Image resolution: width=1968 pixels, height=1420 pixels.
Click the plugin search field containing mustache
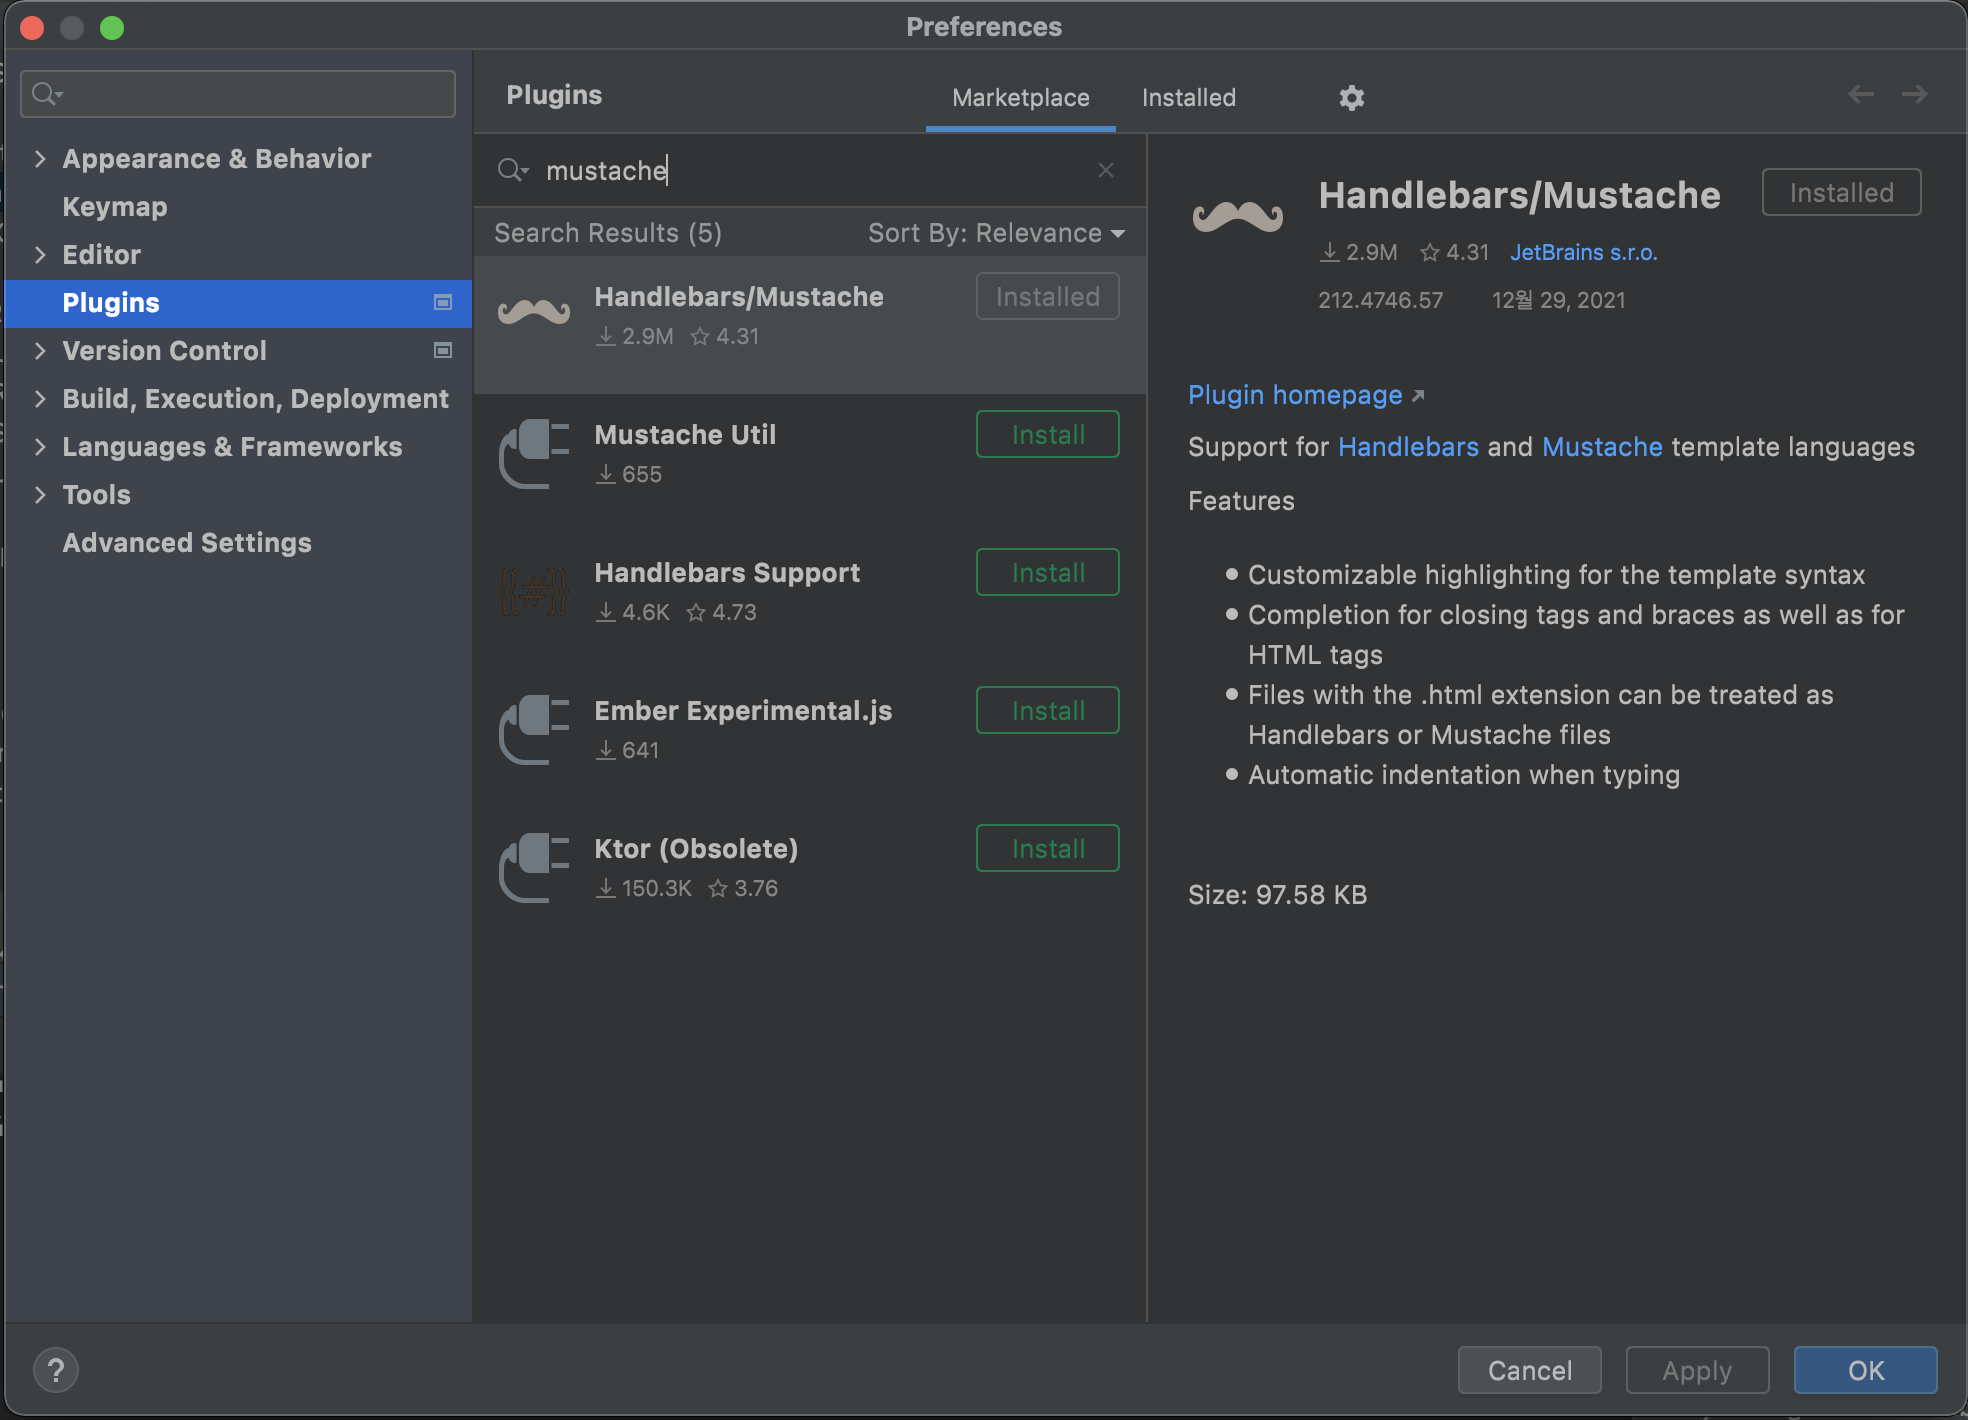tap(810, 170)
